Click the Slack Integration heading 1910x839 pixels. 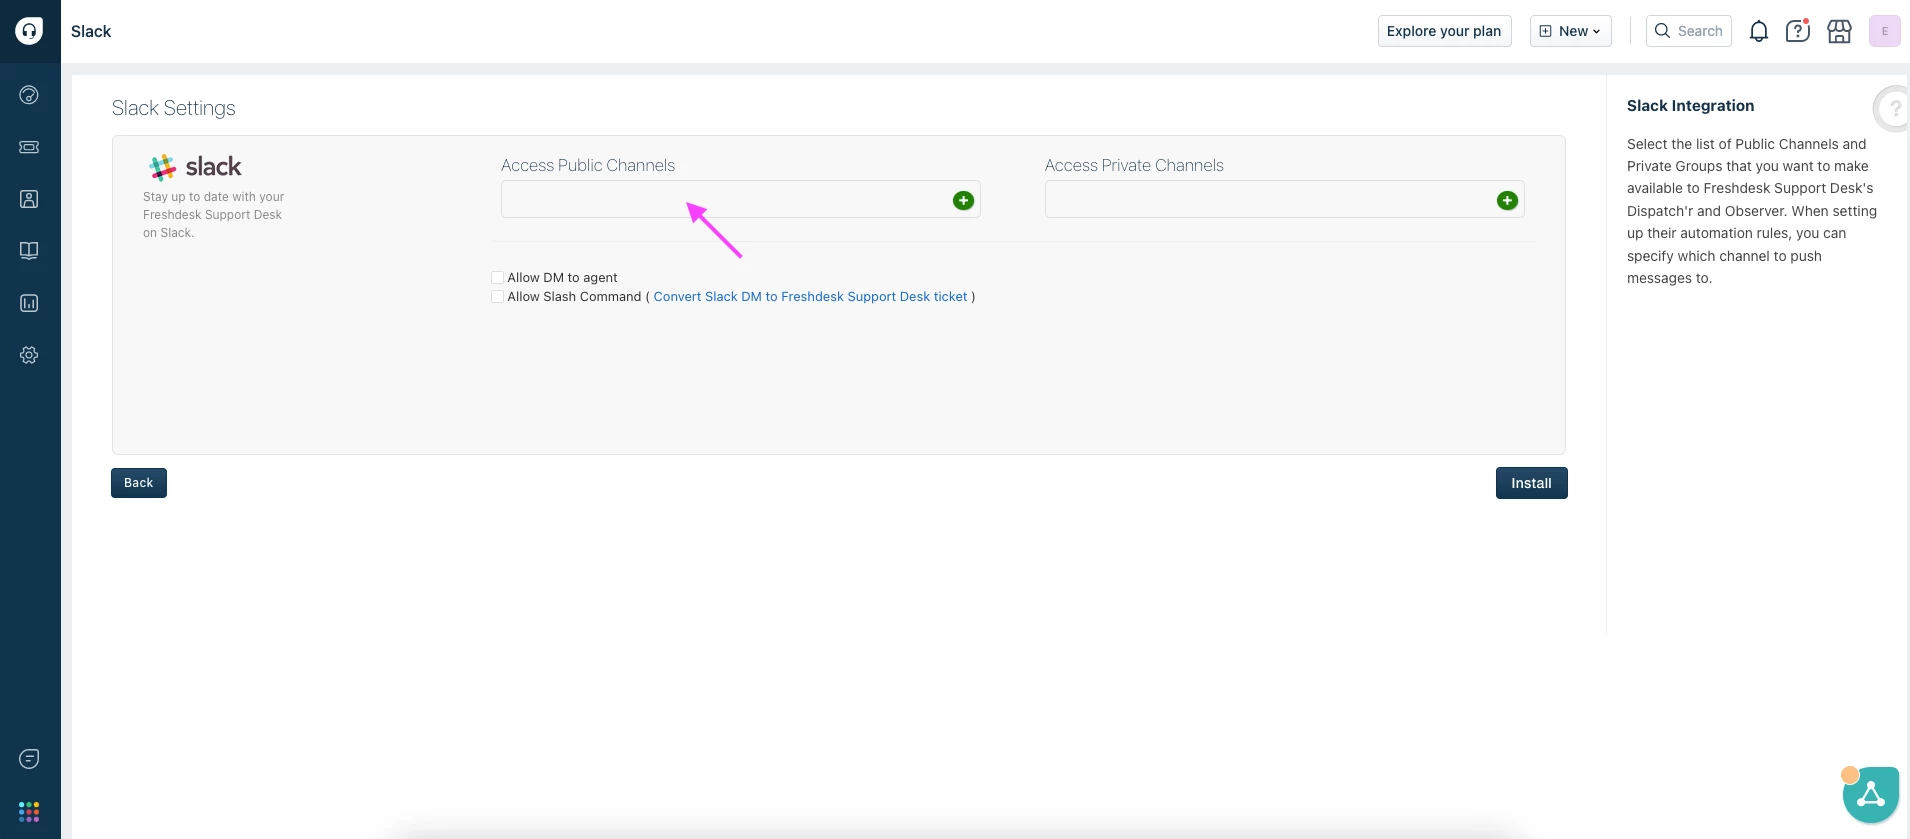(1690, 106)
